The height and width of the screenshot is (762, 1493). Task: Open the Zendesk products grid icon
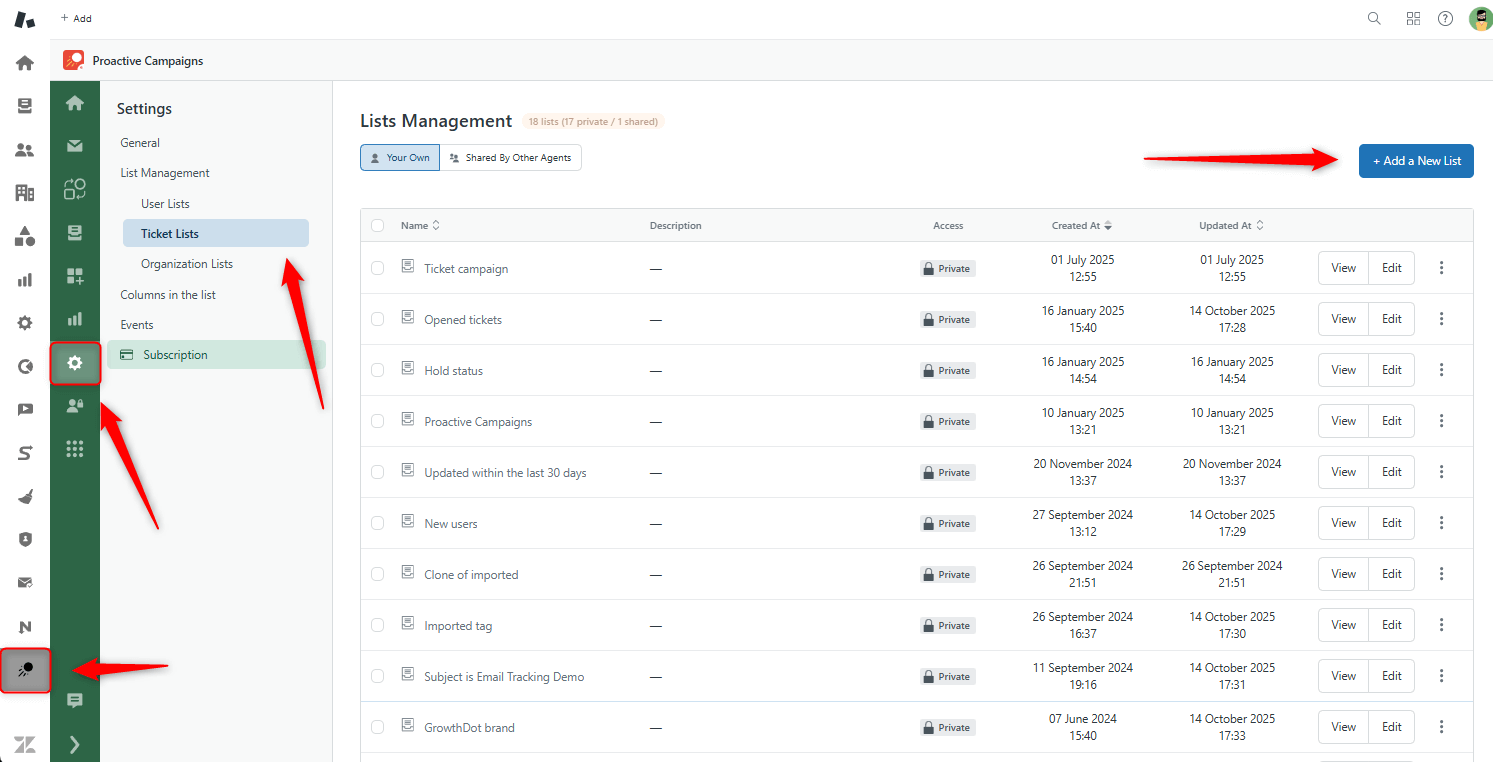(x=1413, y=18)
